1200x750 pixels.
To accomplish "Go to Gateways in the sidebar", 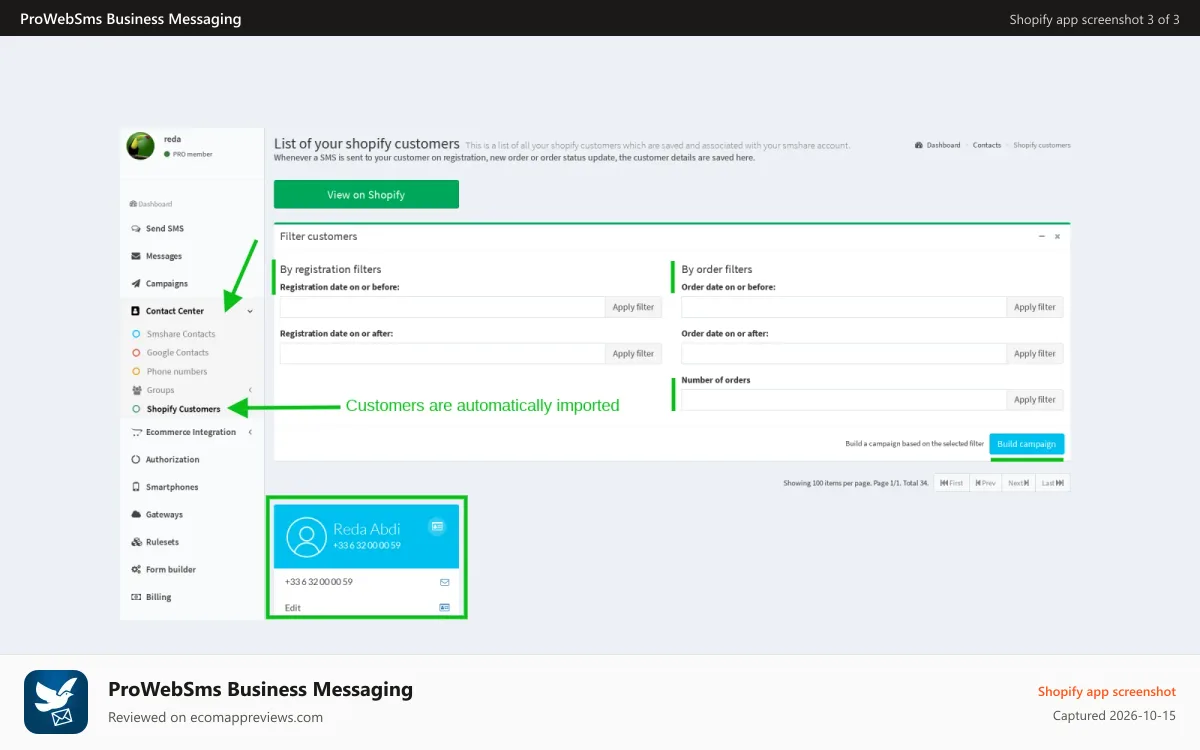I will [165, 515].
